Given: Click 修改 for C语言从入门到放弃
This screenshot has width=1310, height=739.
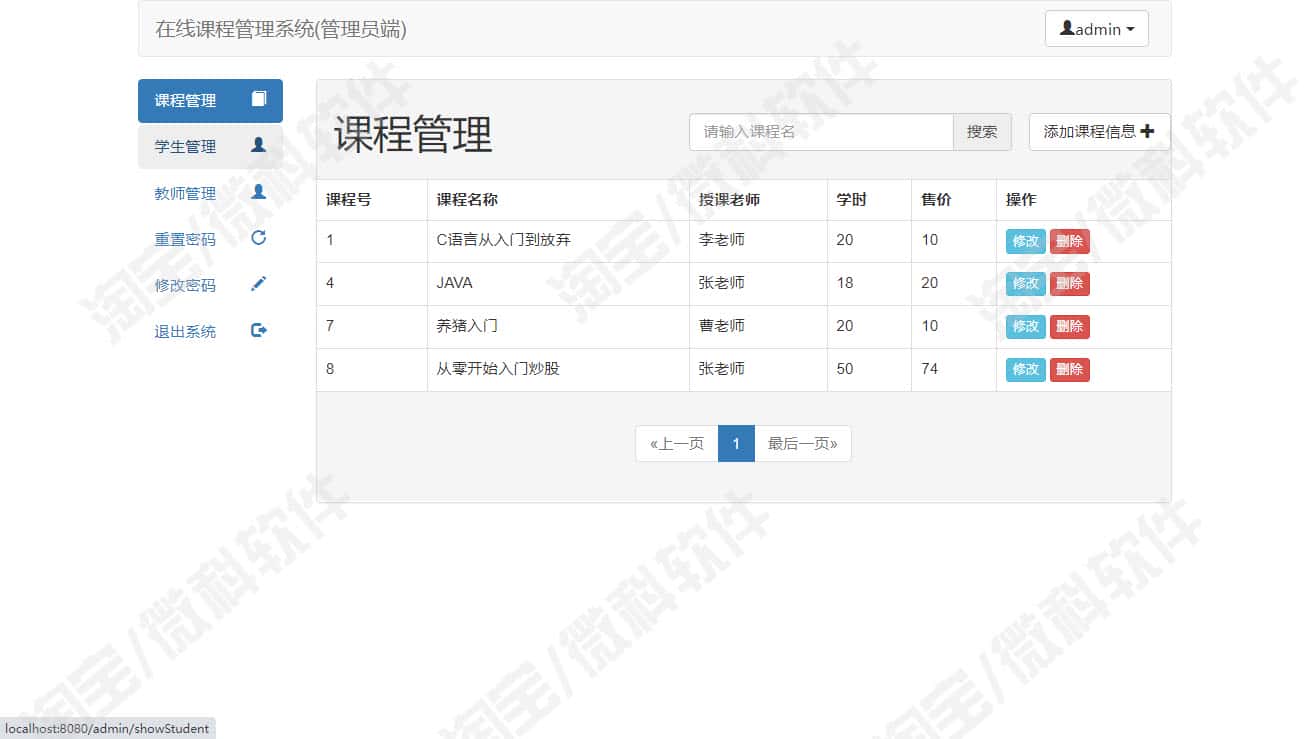Looking at the screenshot, I should coord(1025,241).
